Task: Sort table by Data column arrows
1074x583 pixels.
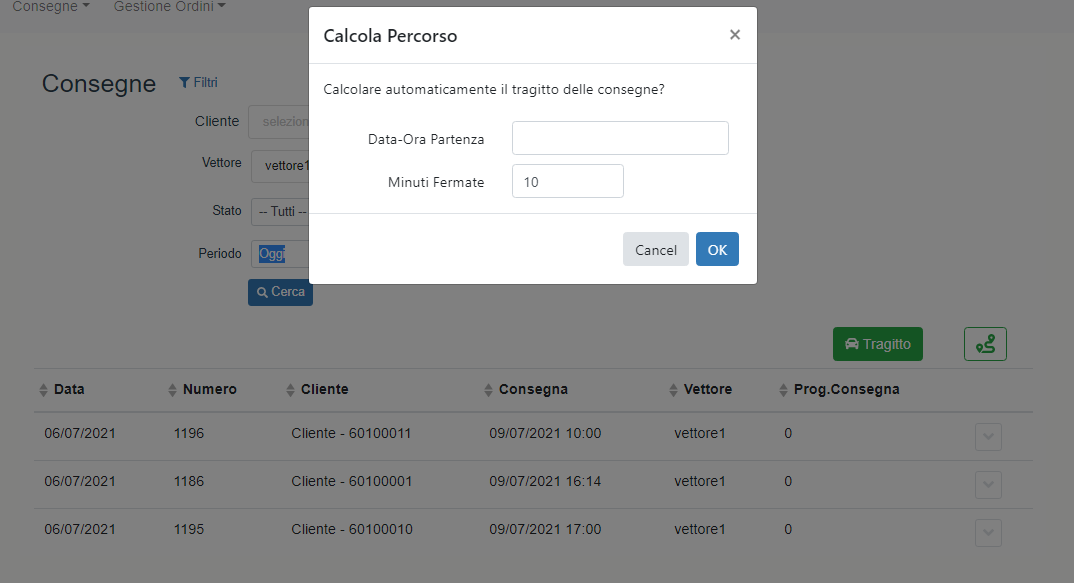Action: pyautogui.click(x=43, y=390)
